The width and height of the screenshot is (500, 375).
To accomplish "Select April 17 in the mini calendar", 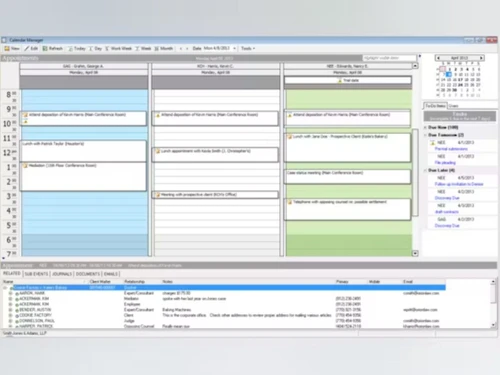I will [460, 80].
